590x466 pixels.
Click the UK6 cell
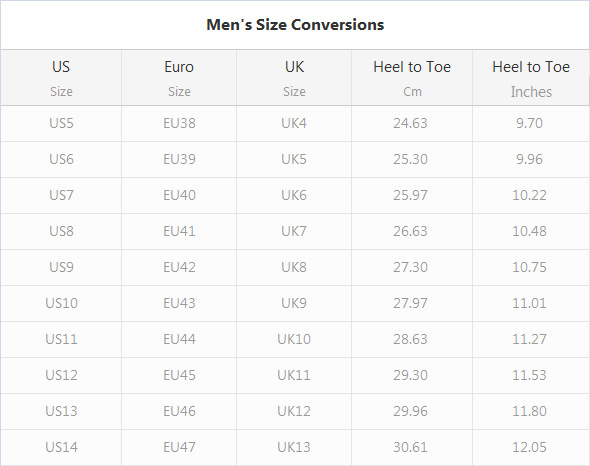click(294, 195)
